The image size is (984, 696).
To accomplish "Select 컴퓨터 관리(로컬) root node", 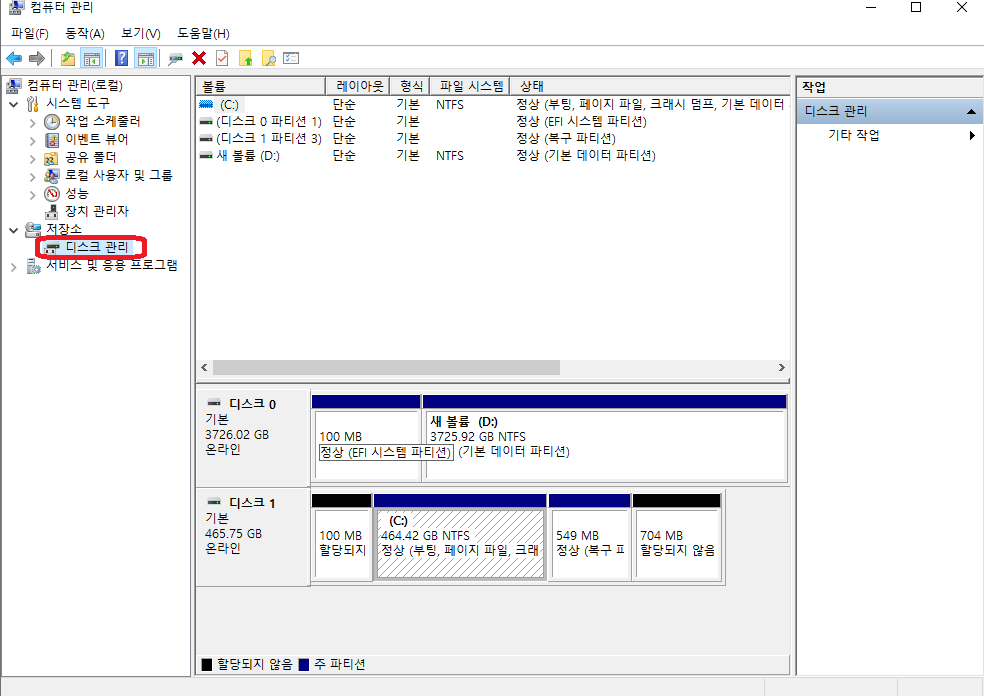I will click(x=75, y=85).
